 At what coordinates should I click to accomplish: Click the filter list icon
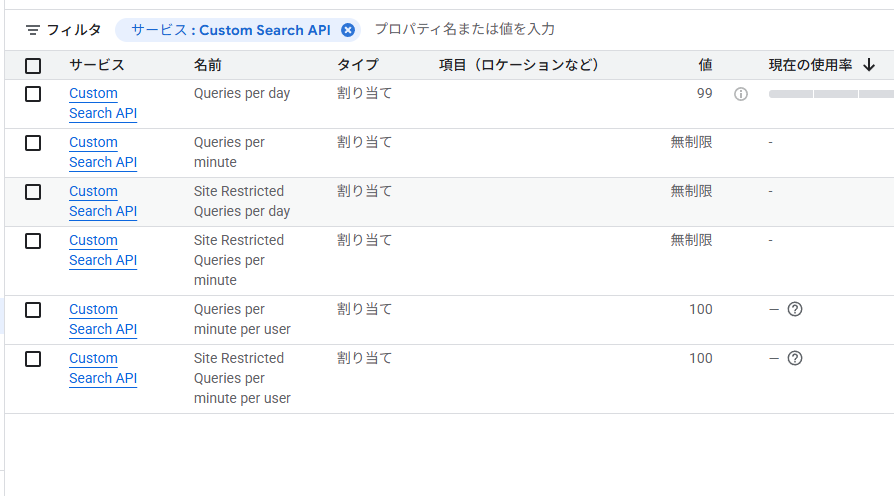pos(33,30)
